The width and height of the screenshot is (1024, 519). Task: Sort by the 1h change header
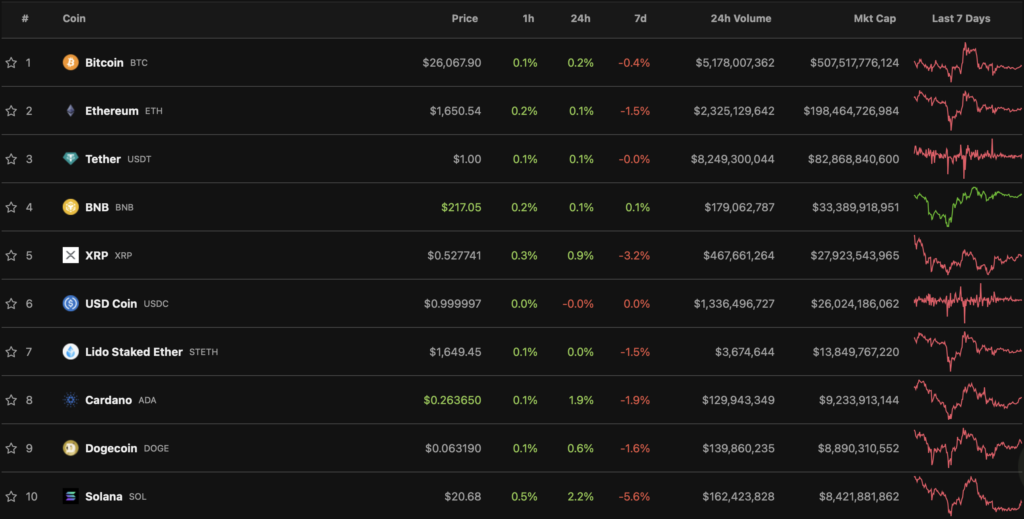(x=528, y=18)
